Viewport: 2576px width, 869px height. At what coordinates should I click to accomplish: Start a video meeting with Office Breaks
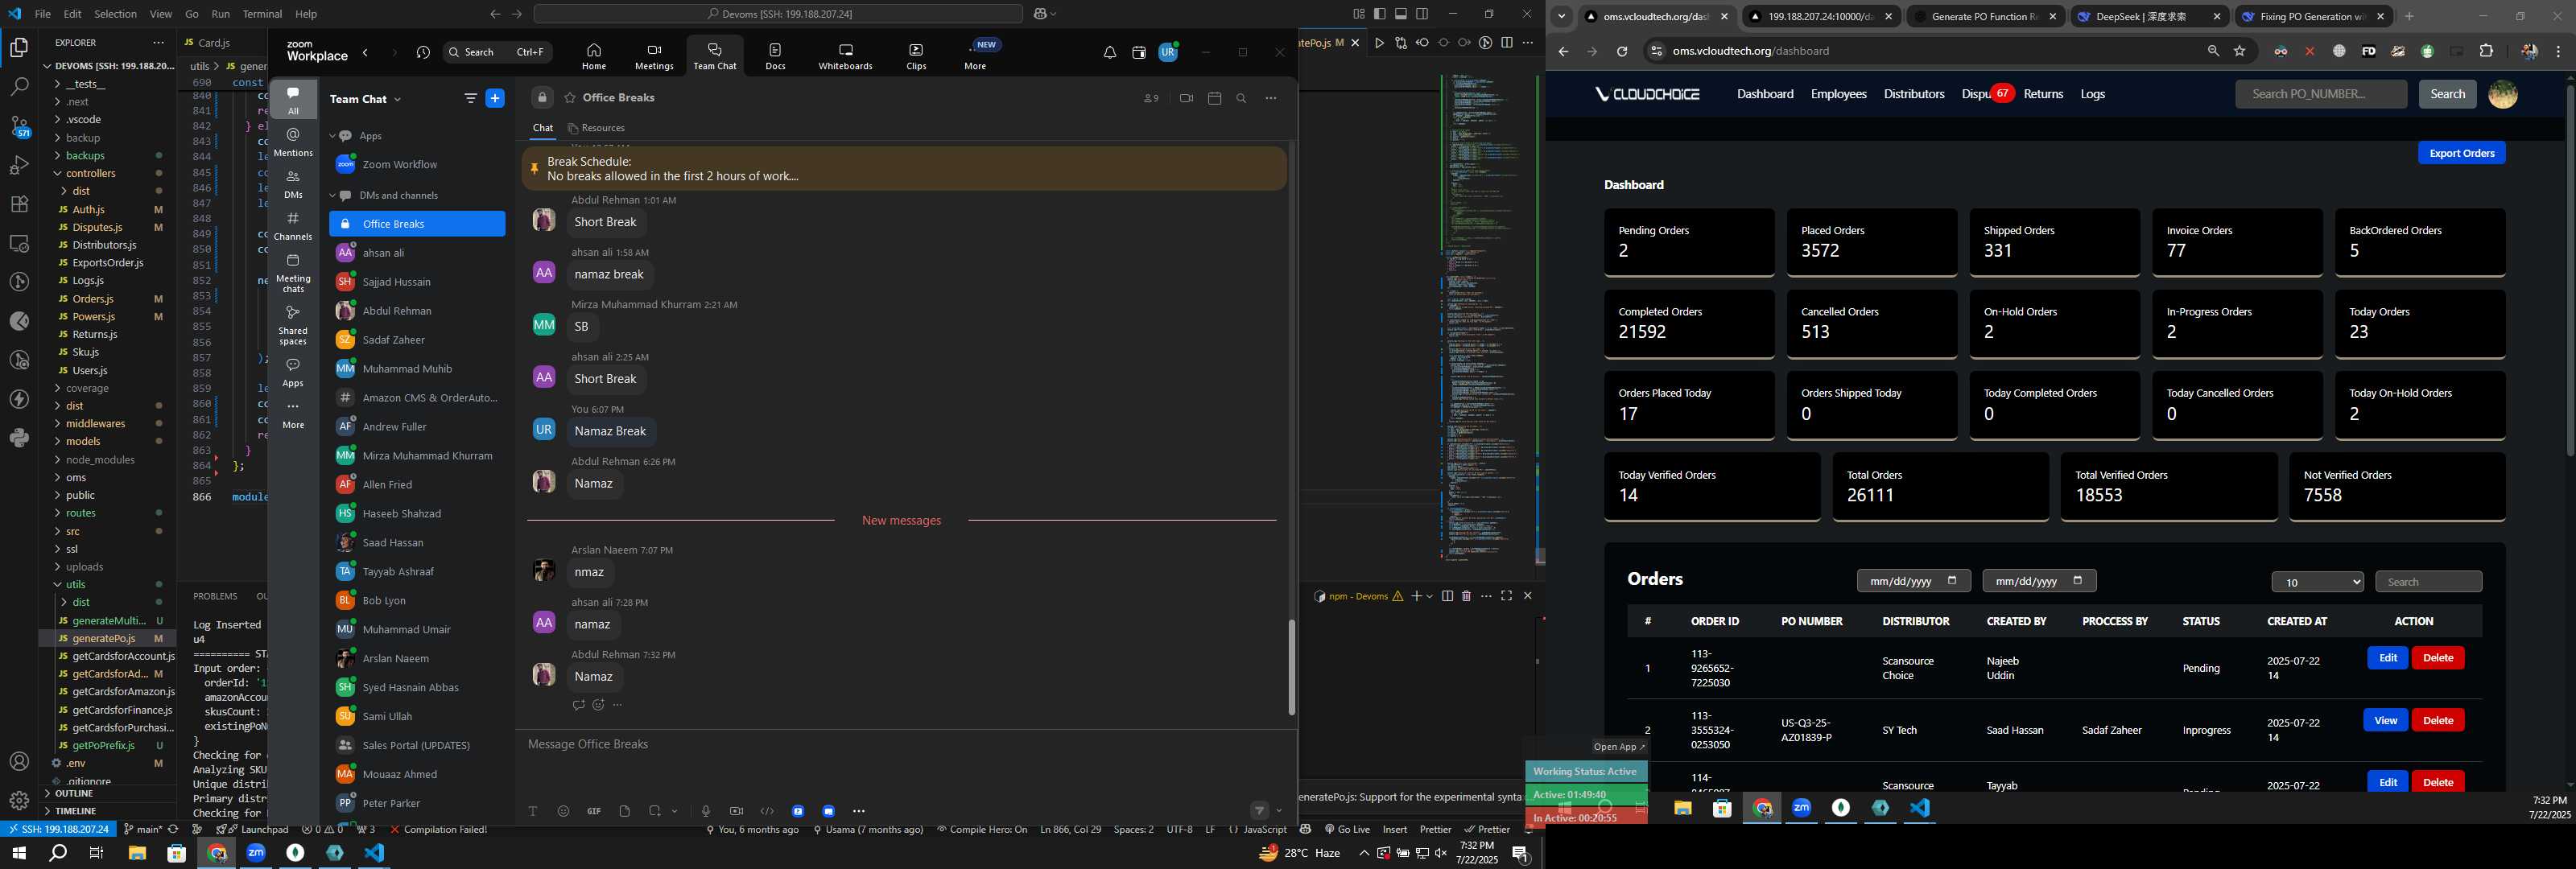(x=1186, y=98)
